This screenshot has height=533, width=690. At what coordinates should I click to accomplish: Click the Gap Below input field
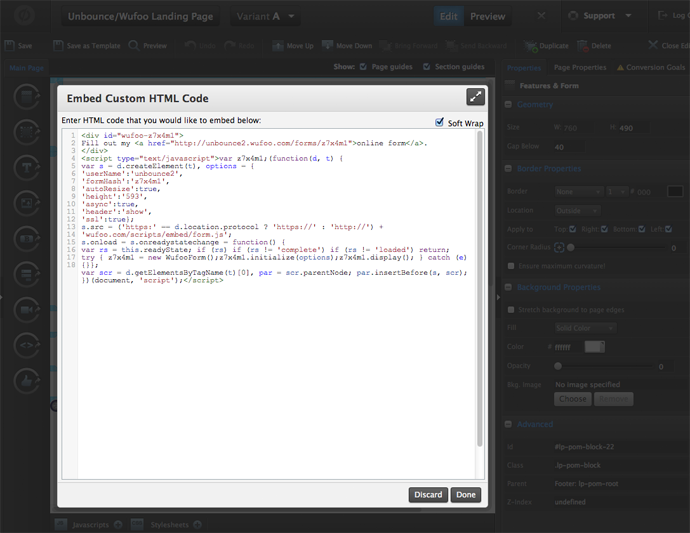point(569,147)
